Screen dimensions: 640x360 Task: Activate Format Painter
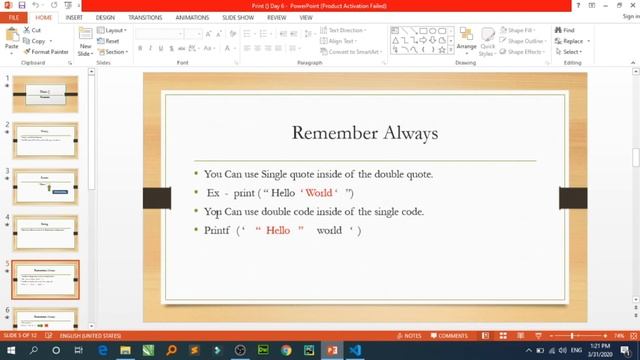tap(46, 52)
